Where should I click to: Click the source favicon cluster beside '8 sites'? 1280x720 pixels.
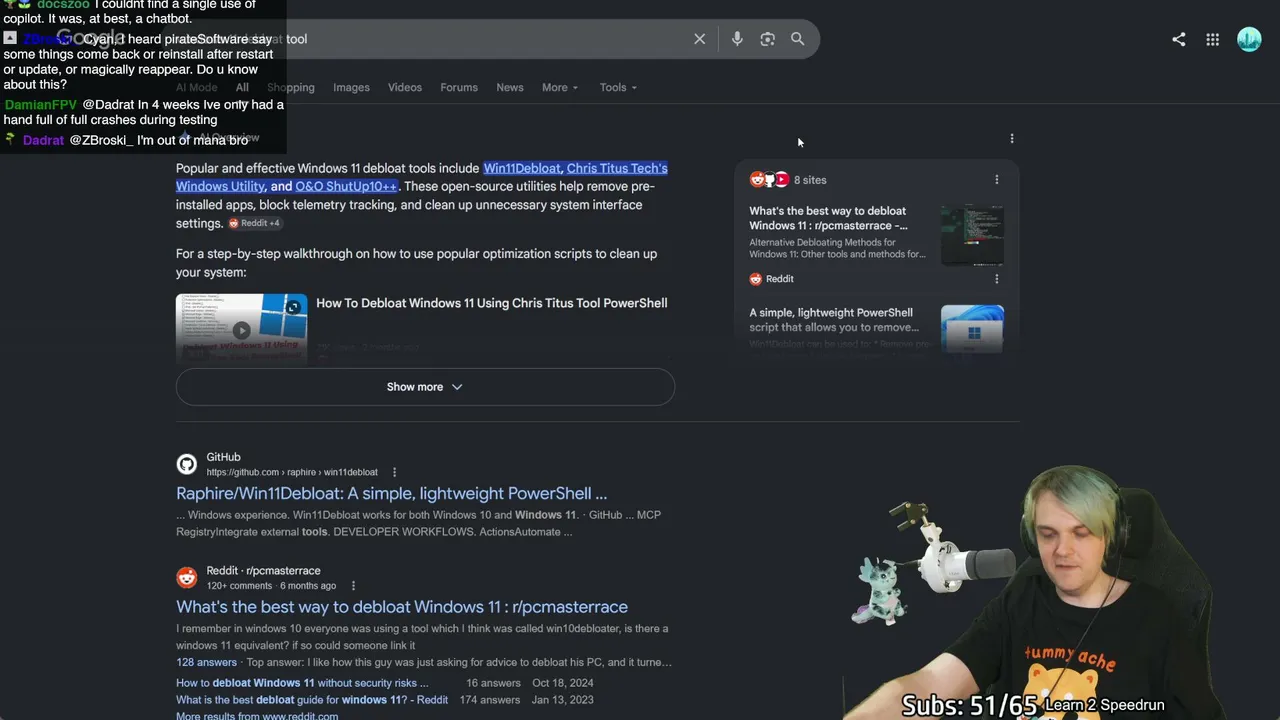pyautogui.click(x=769, y=180)
